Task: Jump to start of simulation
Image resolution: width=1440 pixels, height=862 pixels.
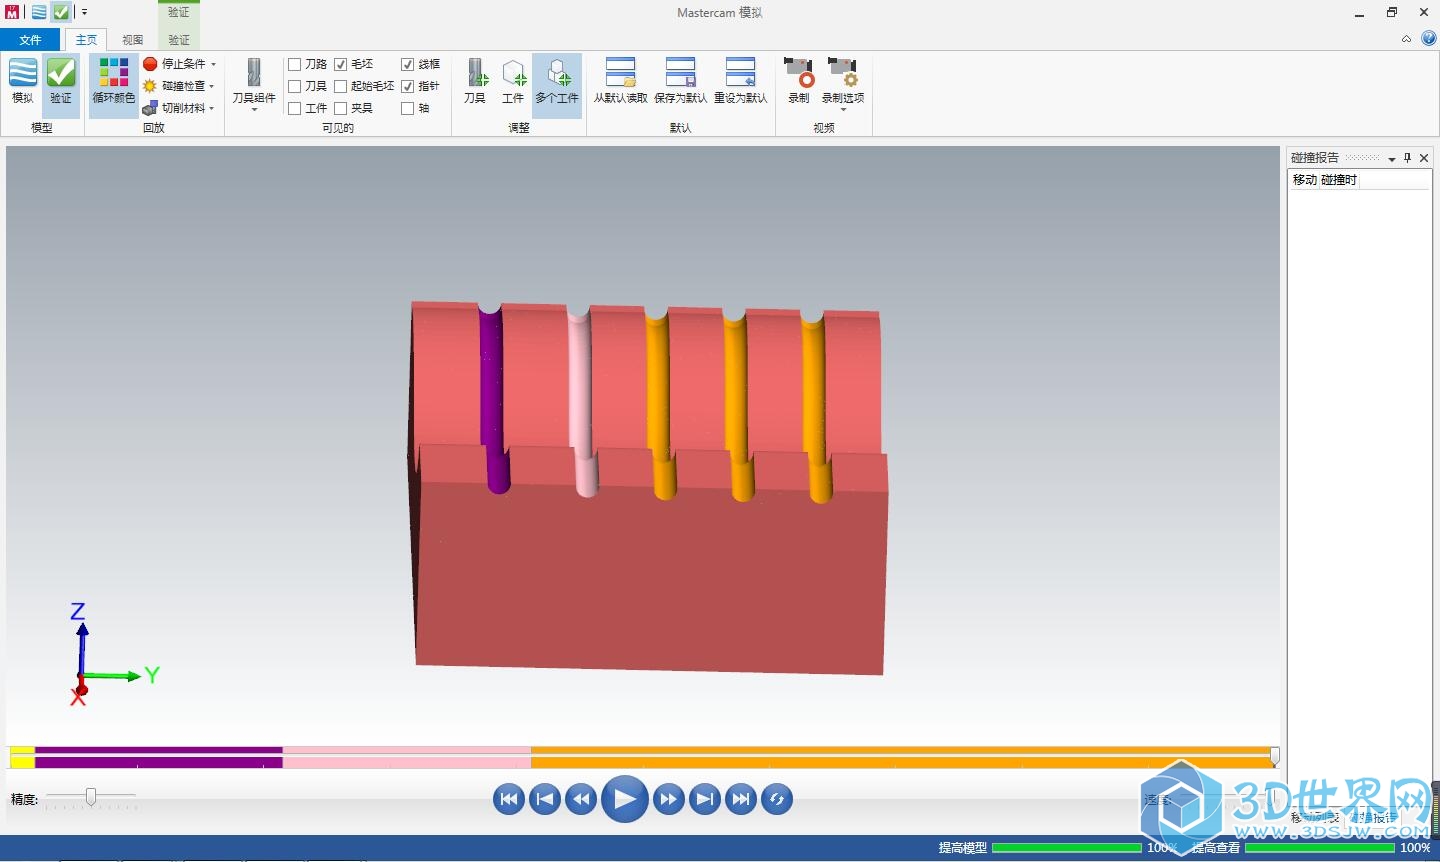Action: (x=509, y=799)
